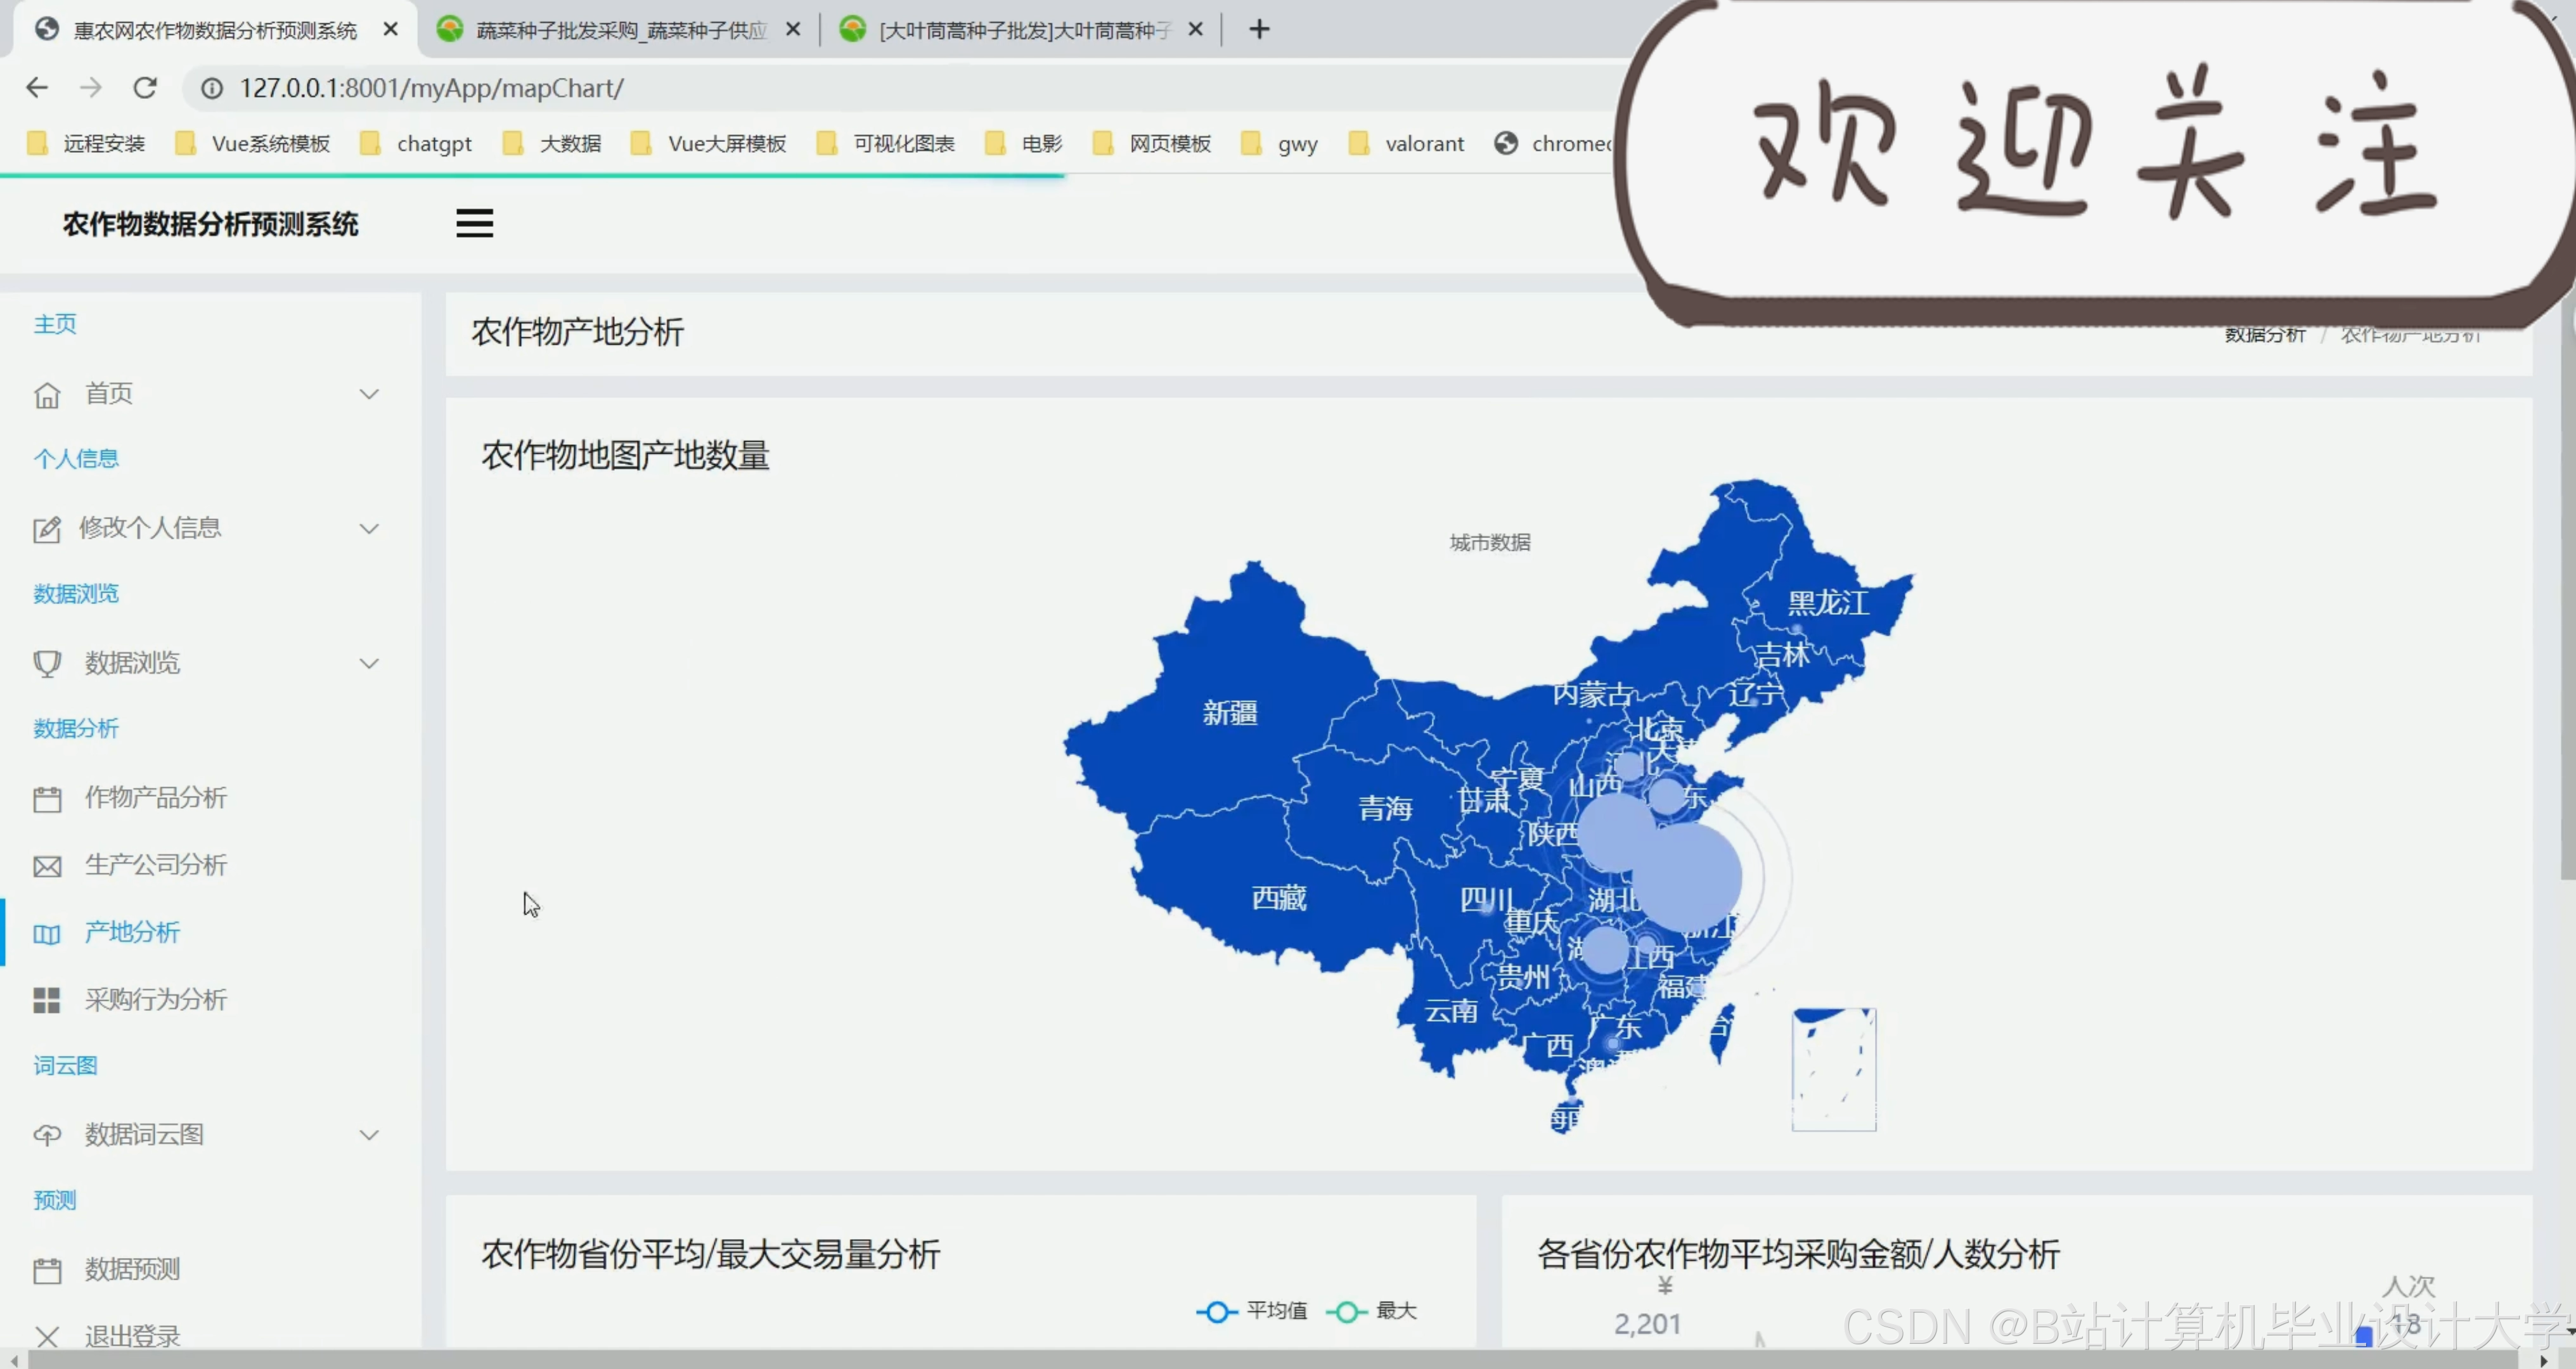The image size is (2576, 1369).
Task: Switch to 蔬菜种子批发采购 browser tab
Action: coord(619,30)
